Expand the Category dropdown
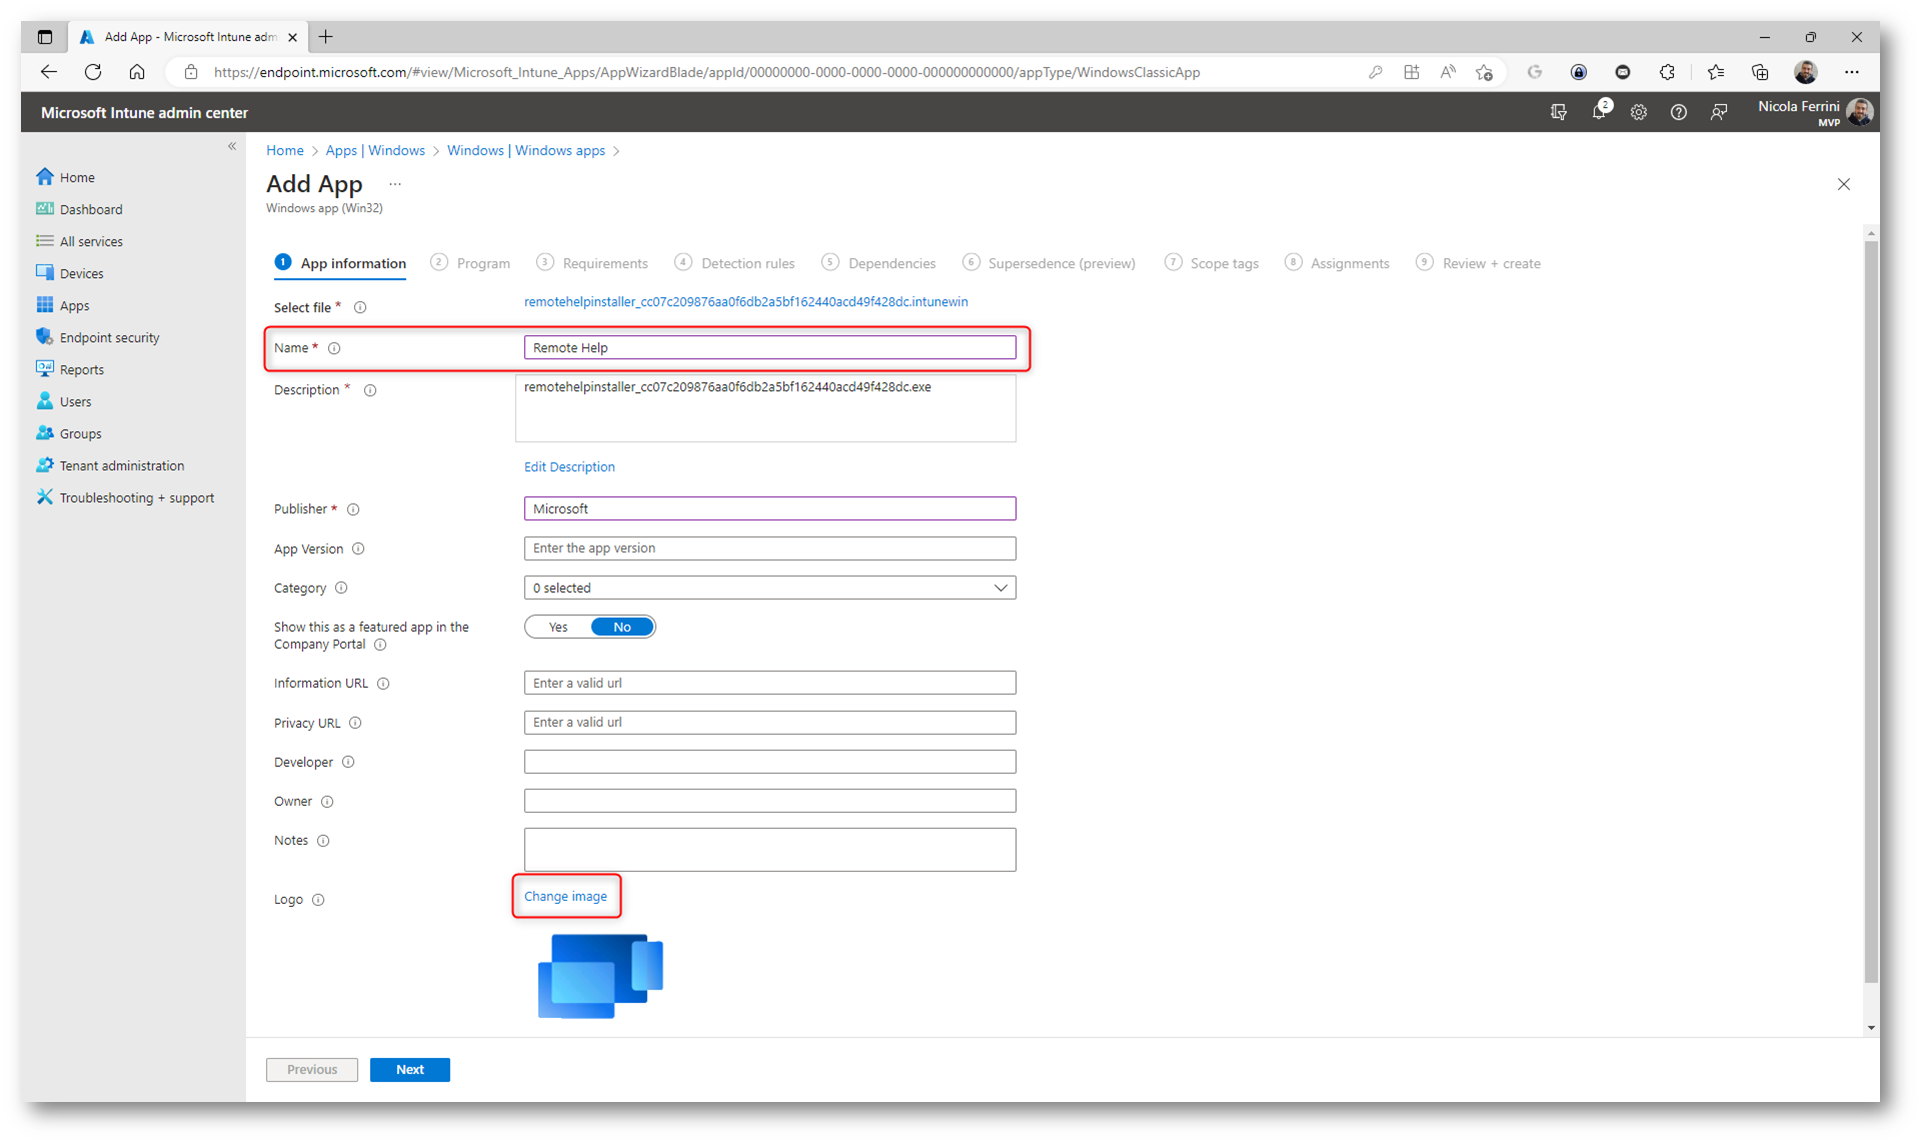Screen dimensions: 1922x1144 (769, 588)
